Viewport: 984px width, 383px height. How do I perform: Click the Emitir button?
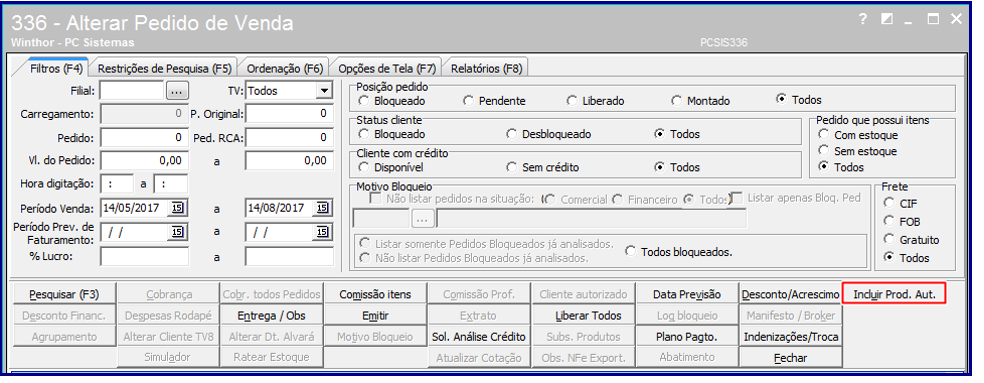[375, 316]
